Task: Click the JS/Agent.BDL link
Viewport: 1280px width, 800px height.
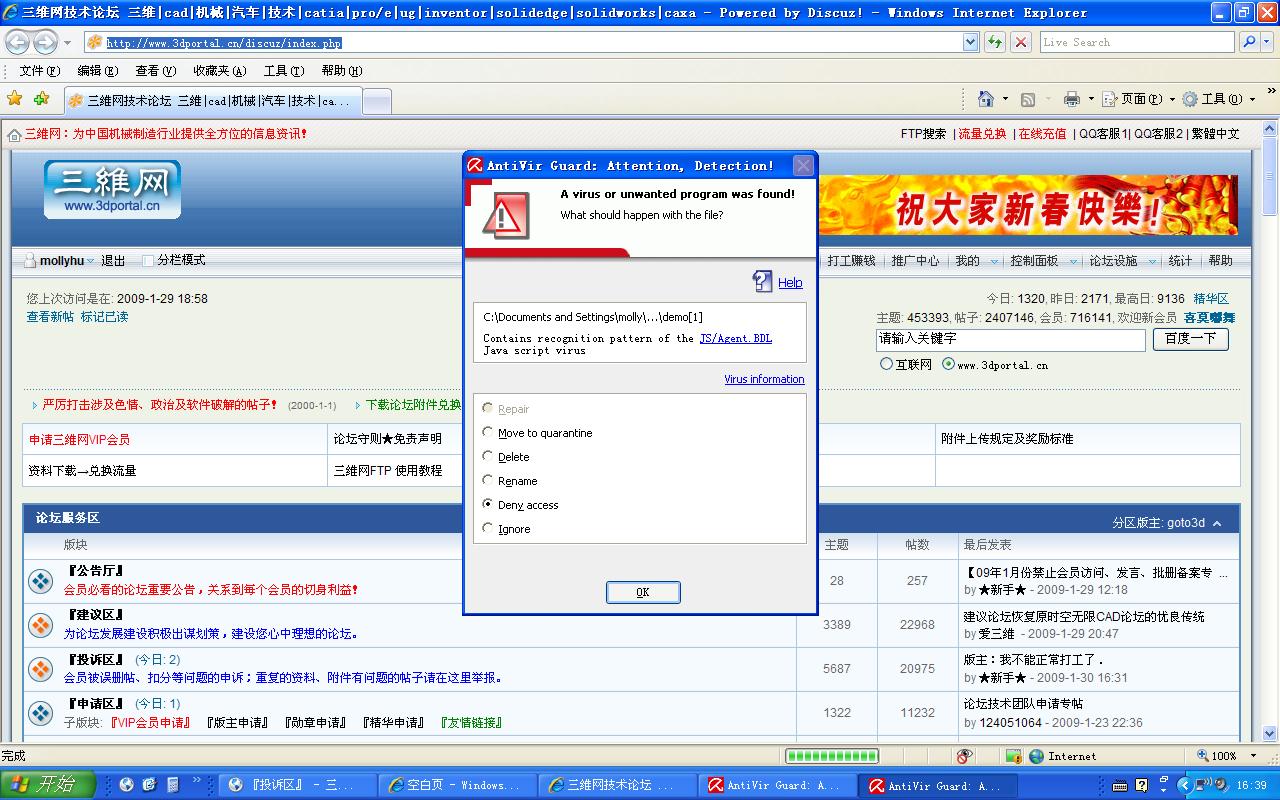Action: coord(736,338)
